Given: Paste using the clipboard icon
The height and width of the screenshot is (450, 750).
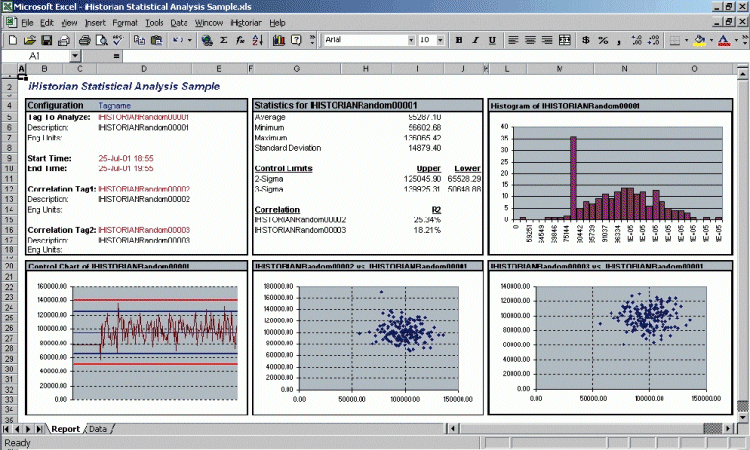Looking at the screenshot, I should 156,40.
